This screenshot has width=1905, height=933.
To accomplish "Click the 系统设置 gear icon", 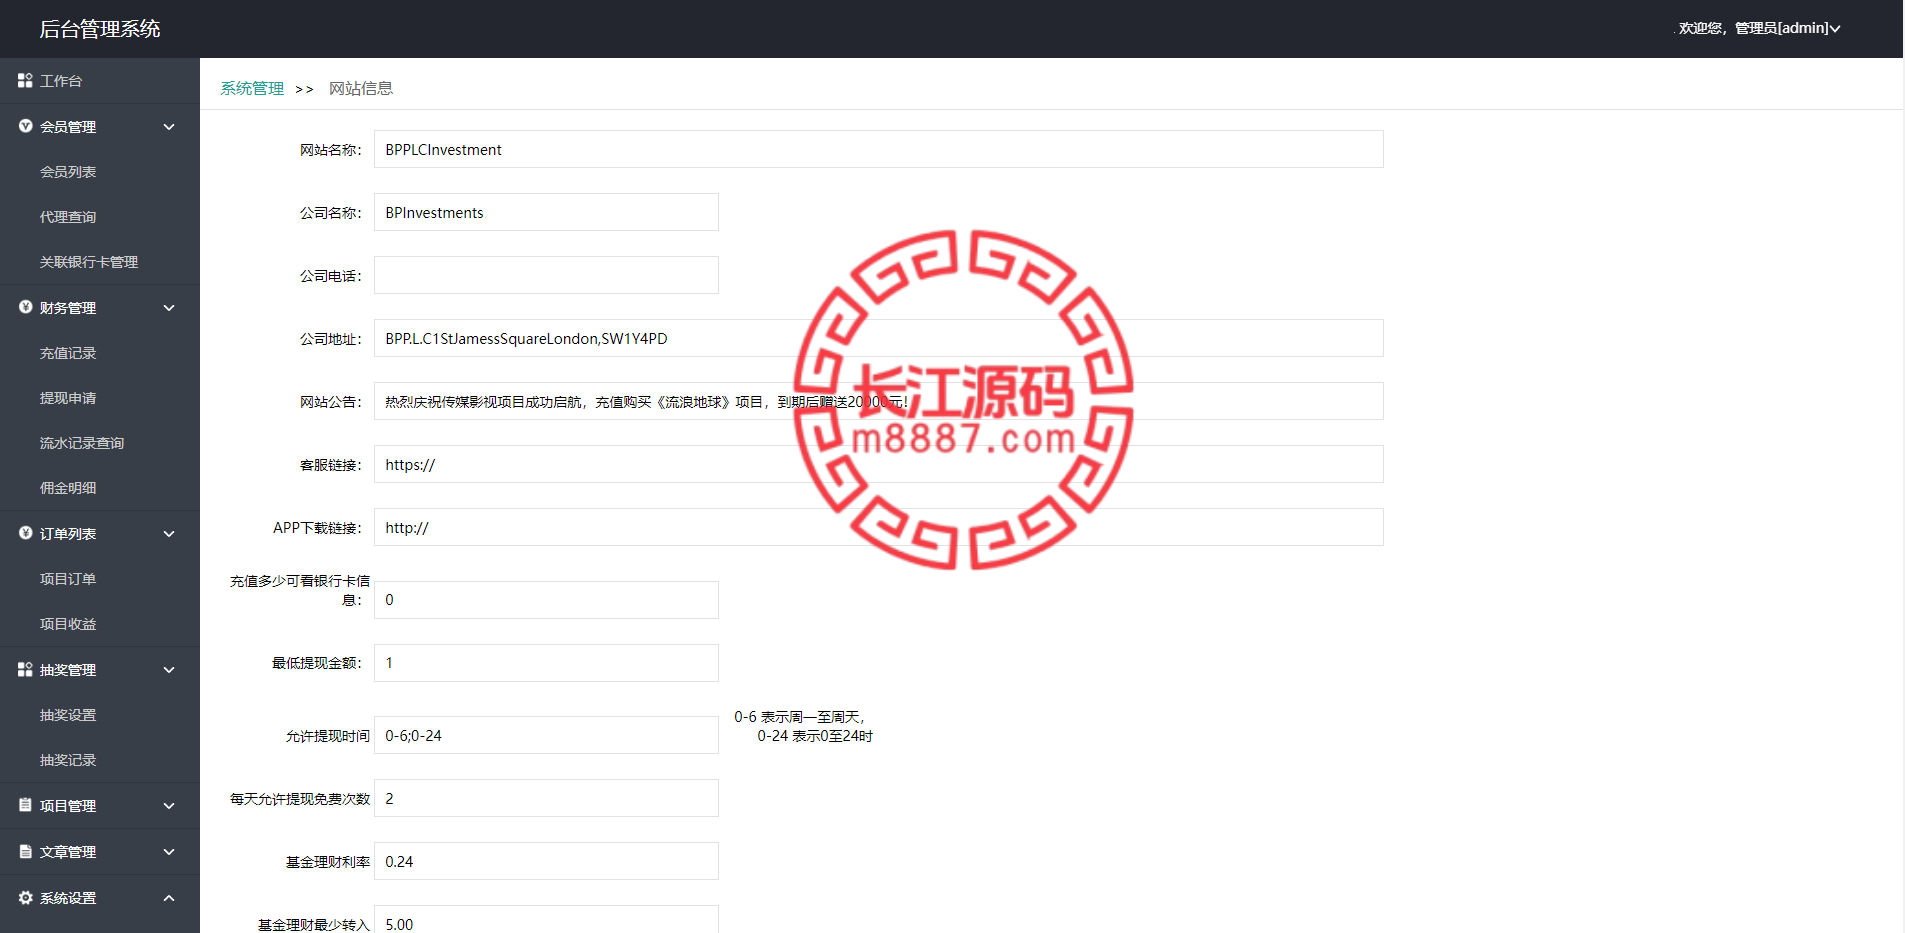I will click(x=25, y=897).
